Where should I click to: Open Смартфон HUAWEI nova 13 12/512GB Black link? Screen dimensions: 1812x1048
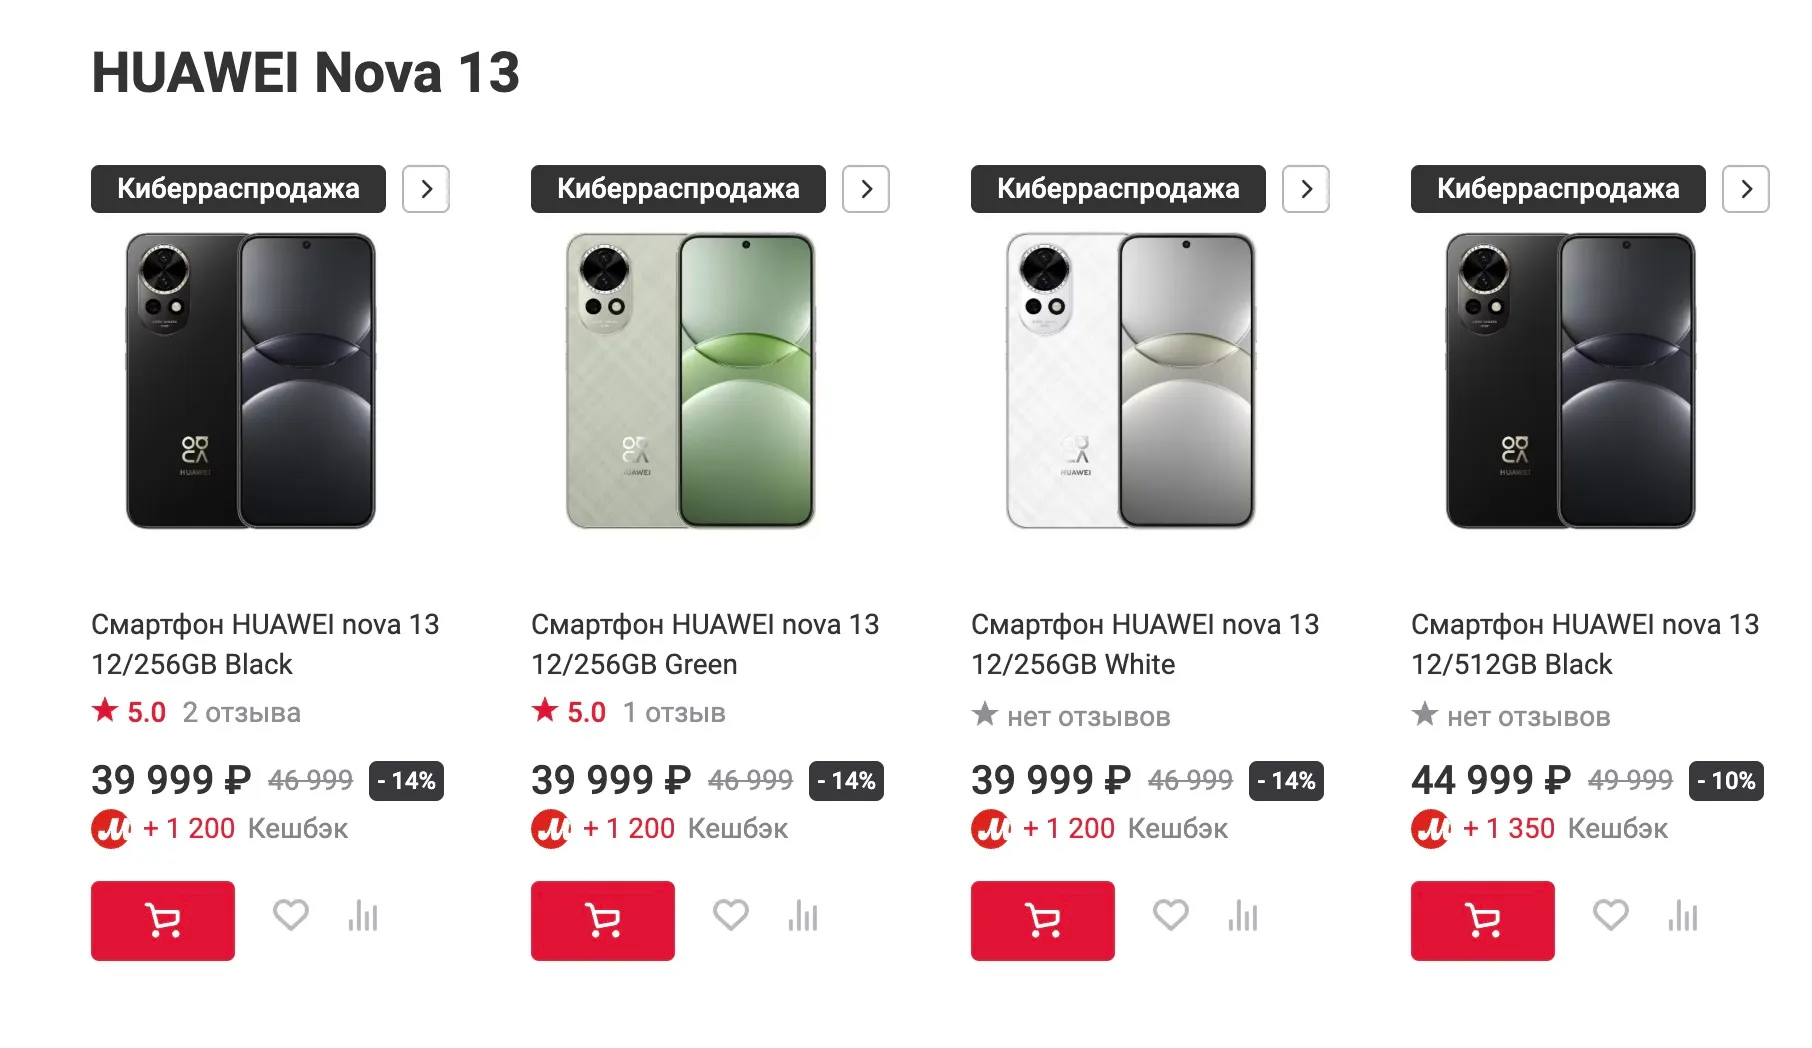(x=1584, y=644)
